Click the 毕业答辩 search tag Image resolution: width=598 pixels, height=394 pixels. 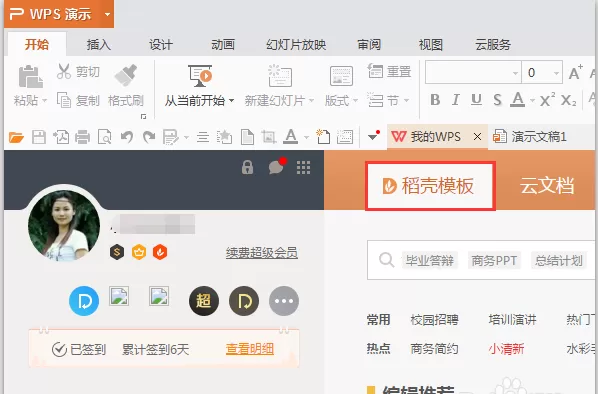click(429, 261)
